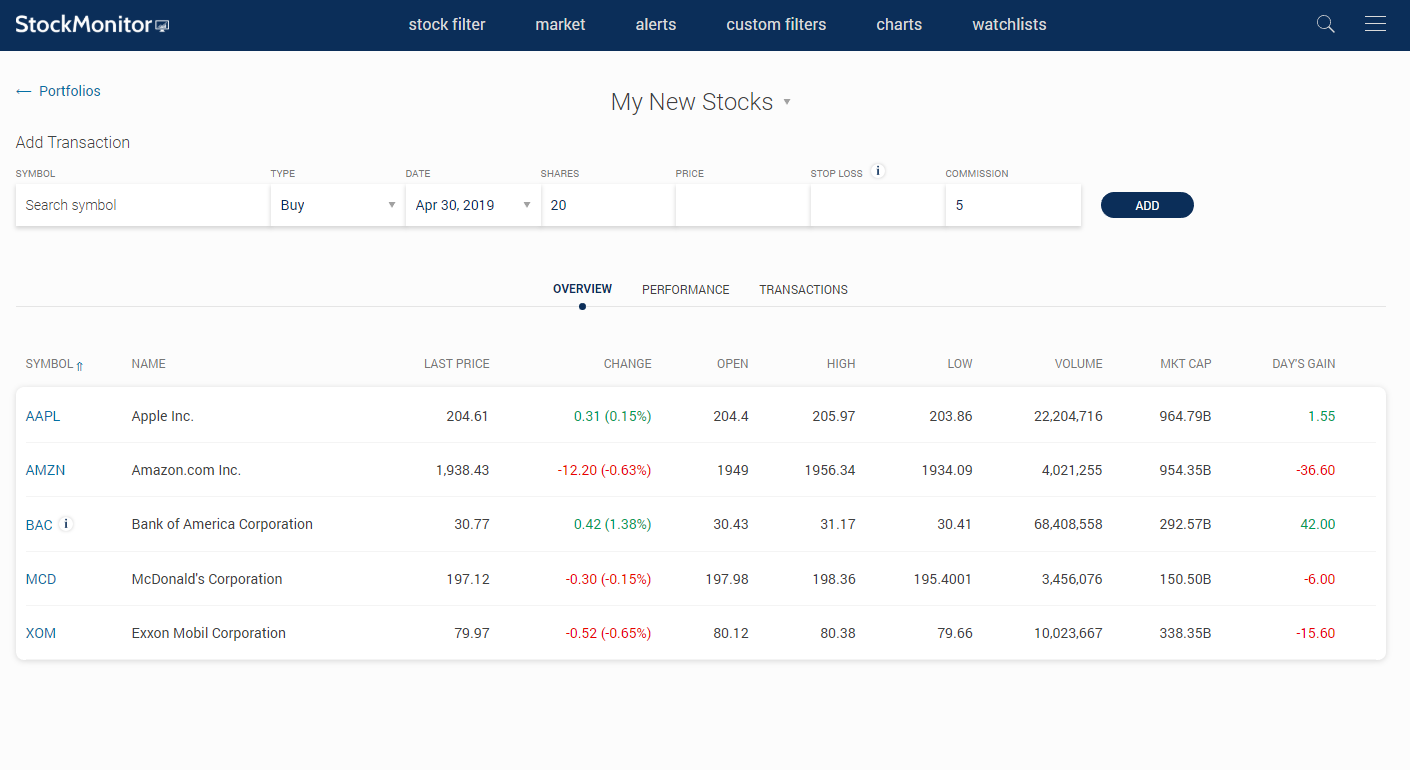The width and height of the screenshot is (1410, 770).
Task: Focus the Search symbol field
Action: tap(143, 205)
